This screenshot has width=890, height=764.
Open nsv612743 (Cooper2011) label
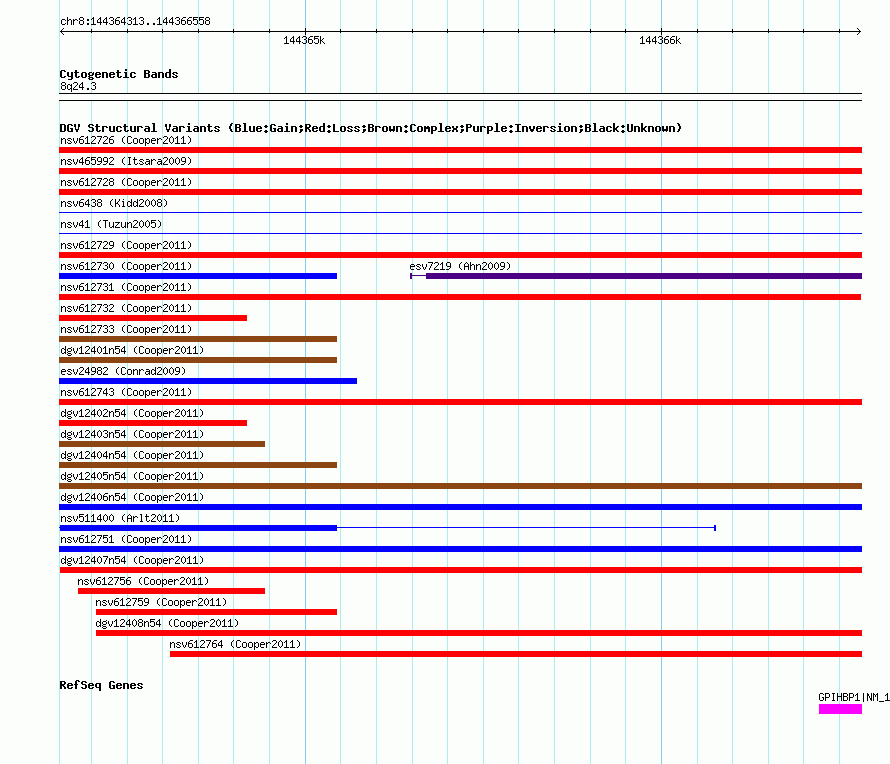point(126,392)
